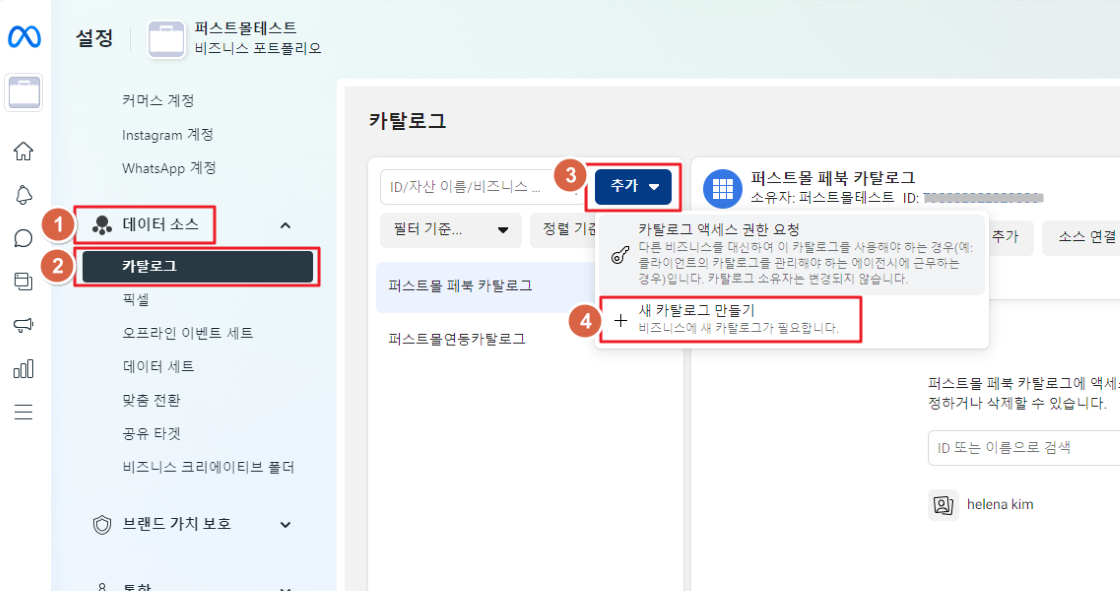Select 공유 타겟 in the sidebar
1120x591 pixels.
pyautogui.click(x=151, y=434)
